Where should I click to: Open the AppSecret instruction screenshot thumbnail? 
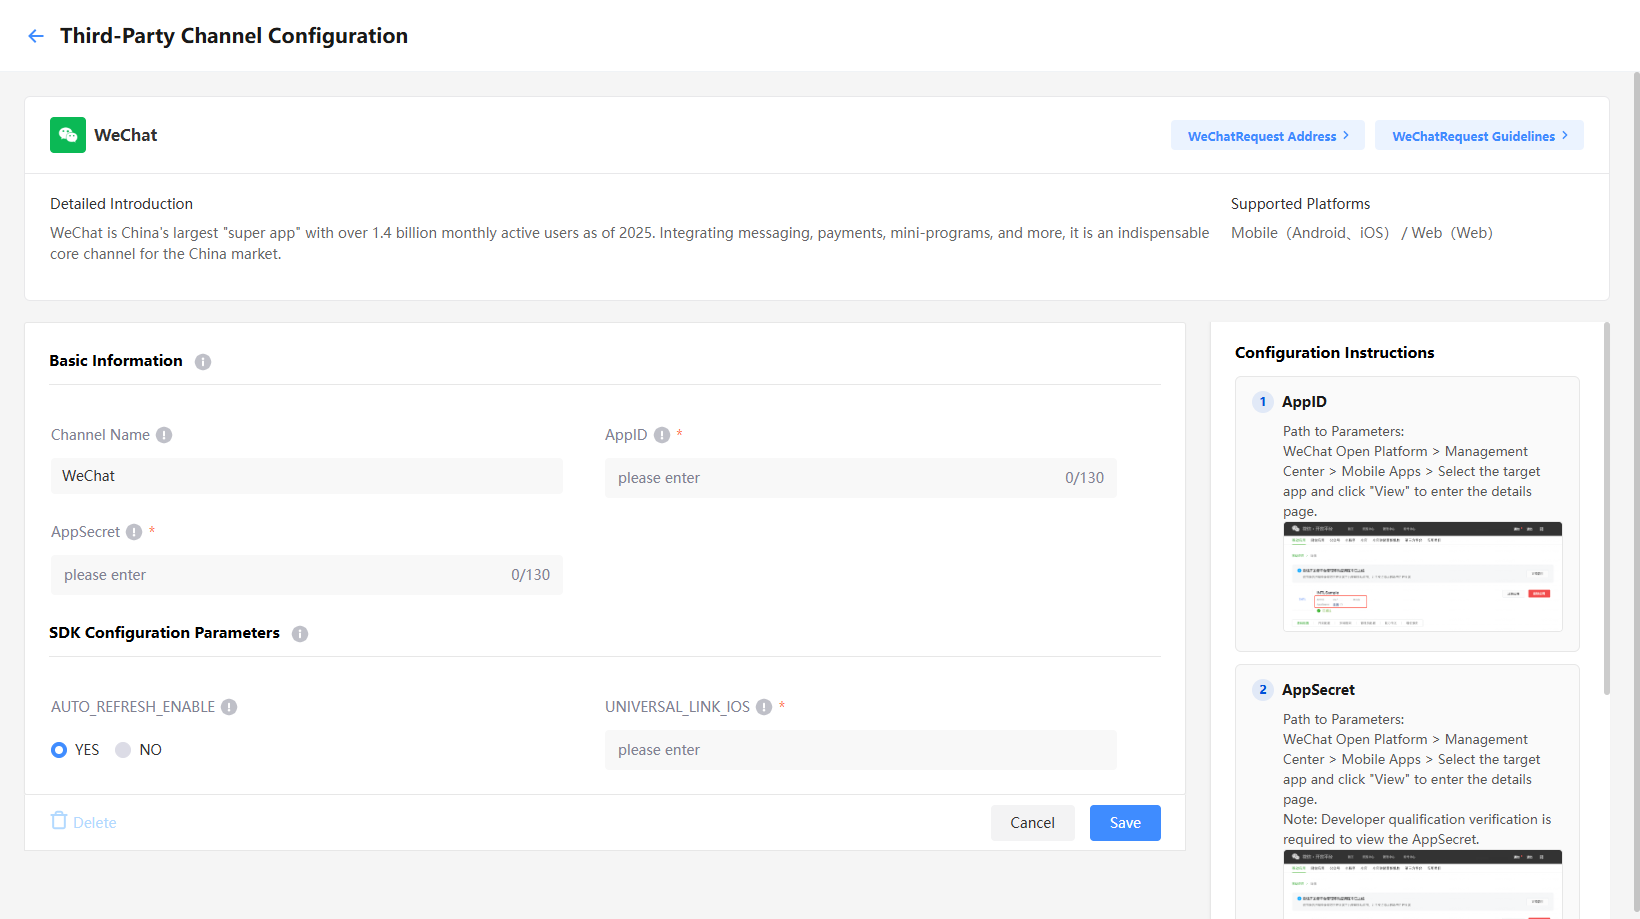tap(1423, 884)
